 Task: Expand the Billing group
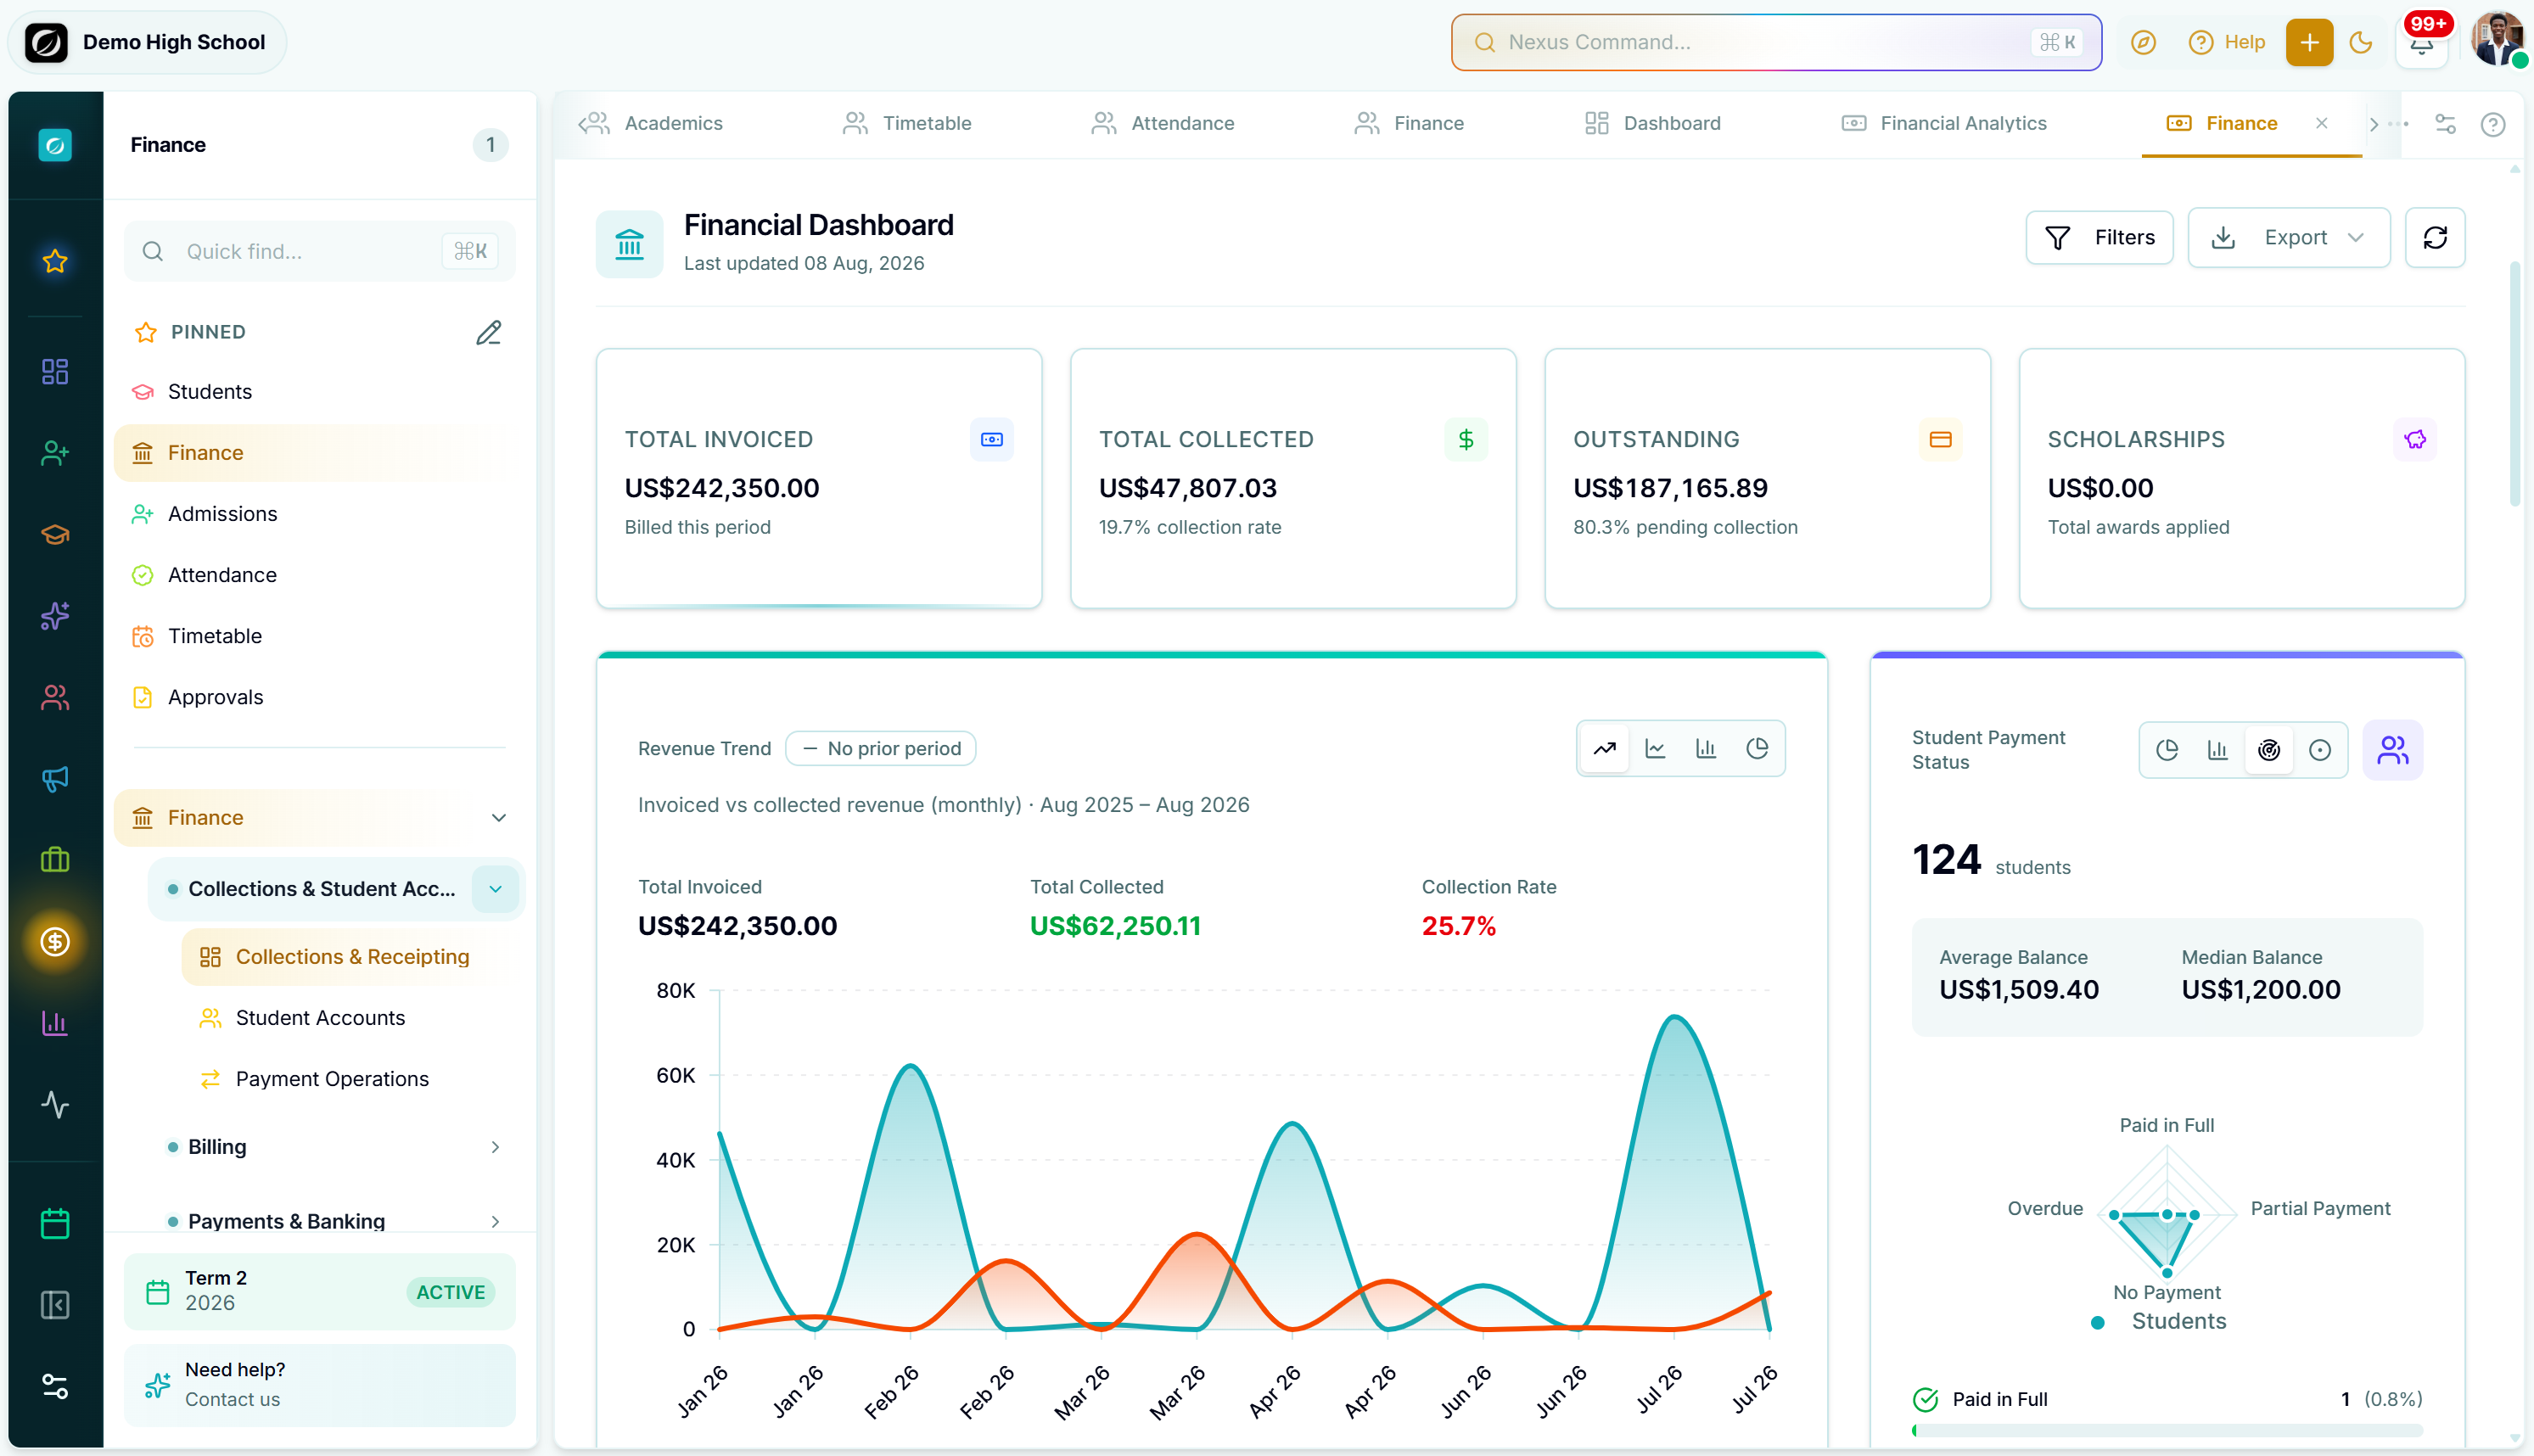pos(495,1146)
